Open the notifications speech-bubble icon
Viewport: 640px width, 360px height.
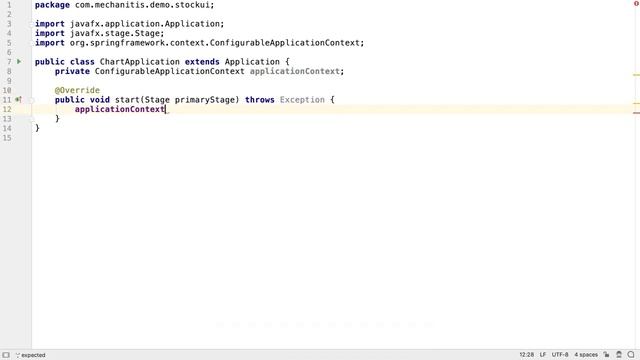click(631, 355)
